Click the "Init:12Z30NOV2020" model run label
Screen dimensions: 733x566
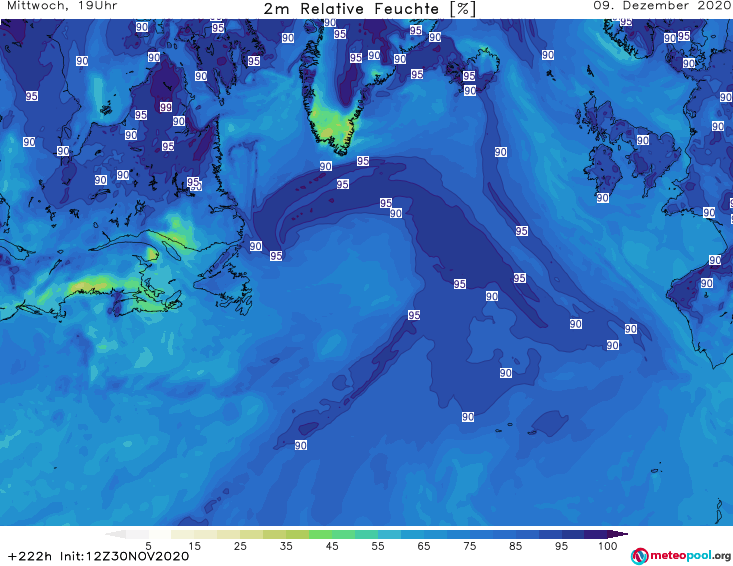(124, 556)
